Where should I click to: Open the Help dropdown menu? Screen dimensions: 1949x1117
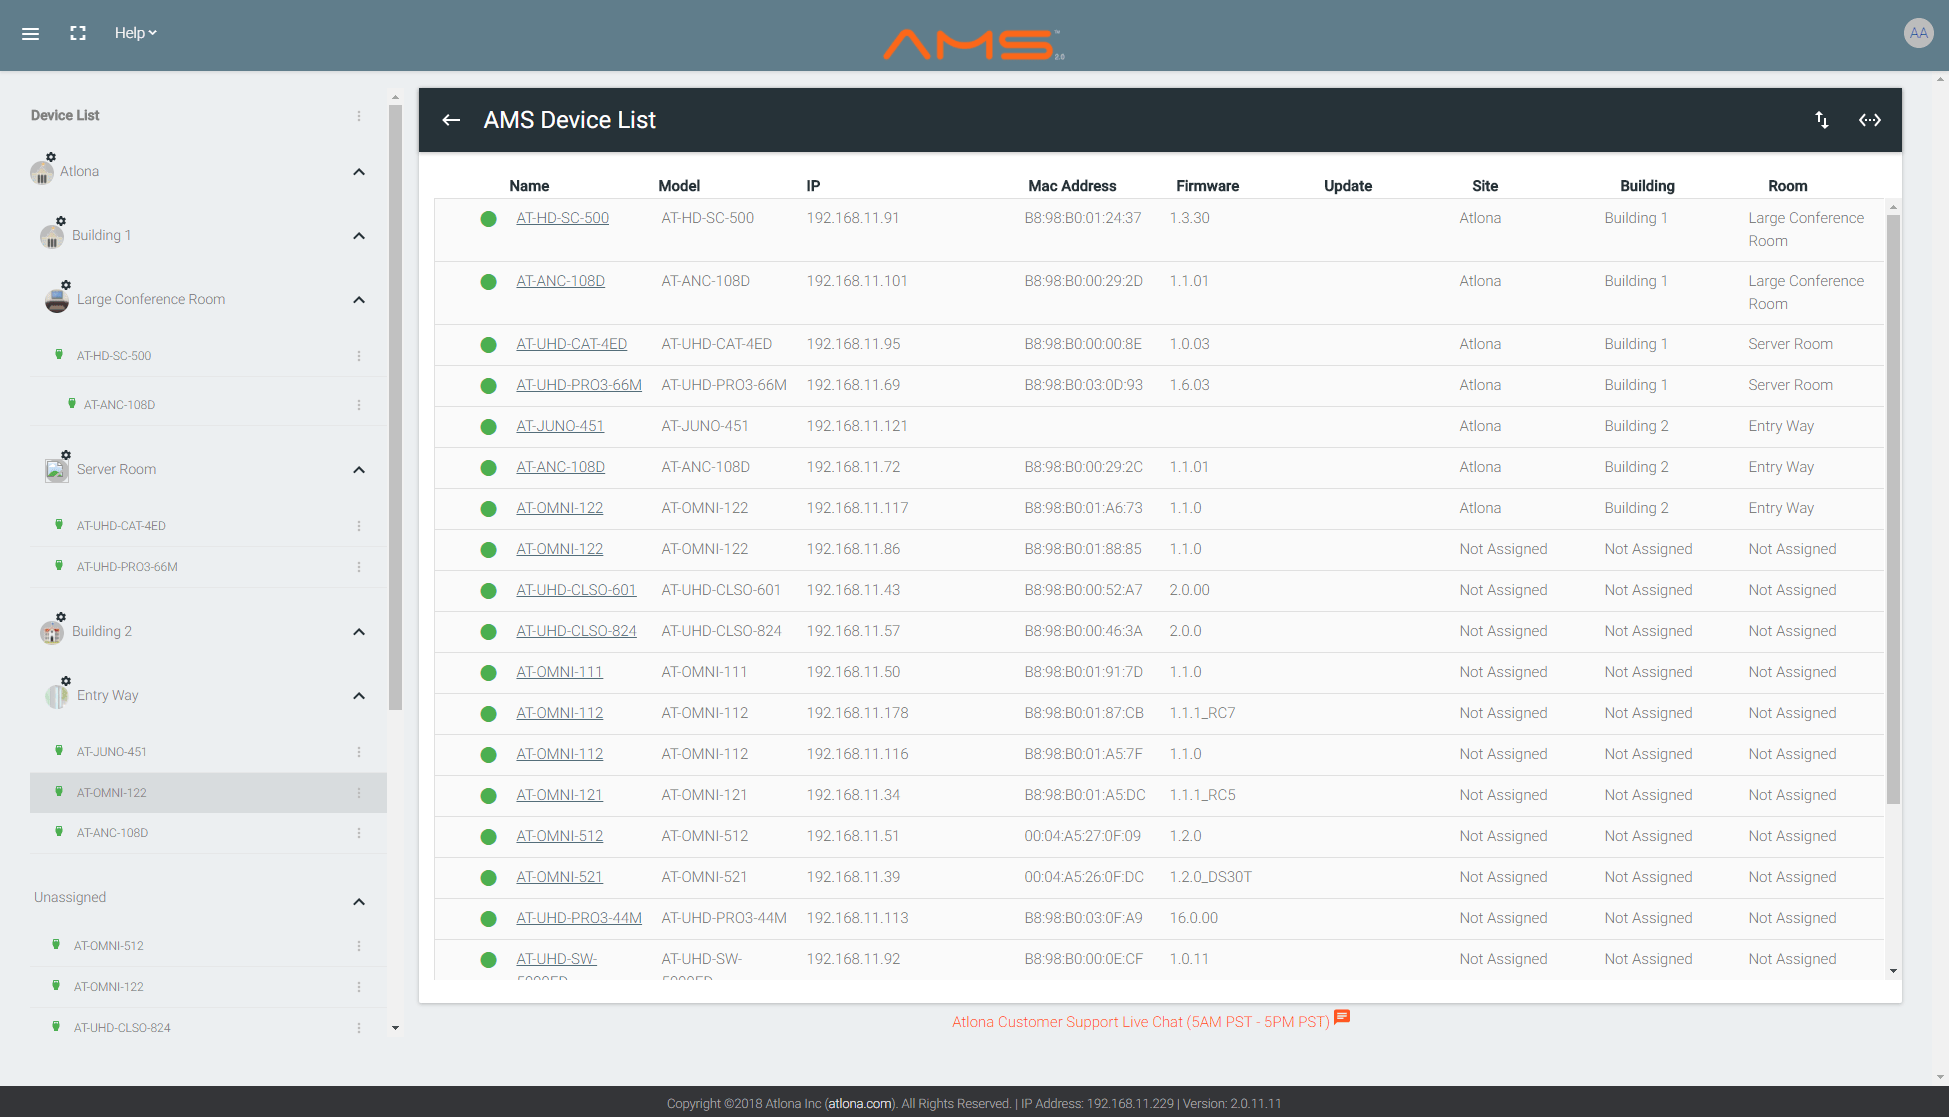(x=135, y=33)
